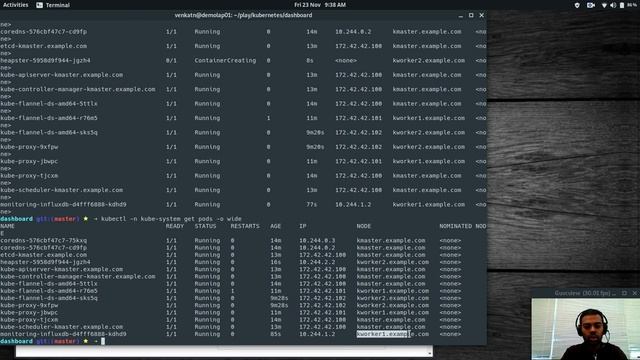Open the Activities overview
The image size is (640, 360).
[x=16, y=5]
